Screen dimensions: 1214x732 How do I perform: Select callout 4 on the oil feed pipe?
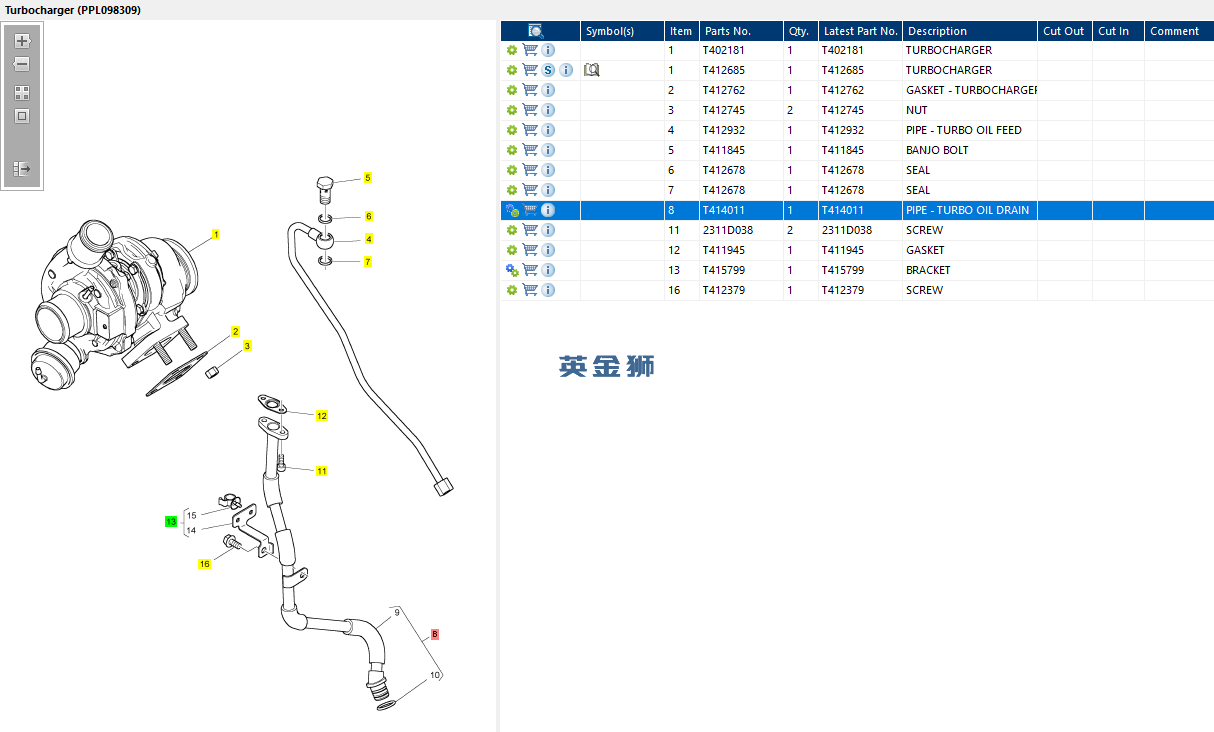coord(368,239)
